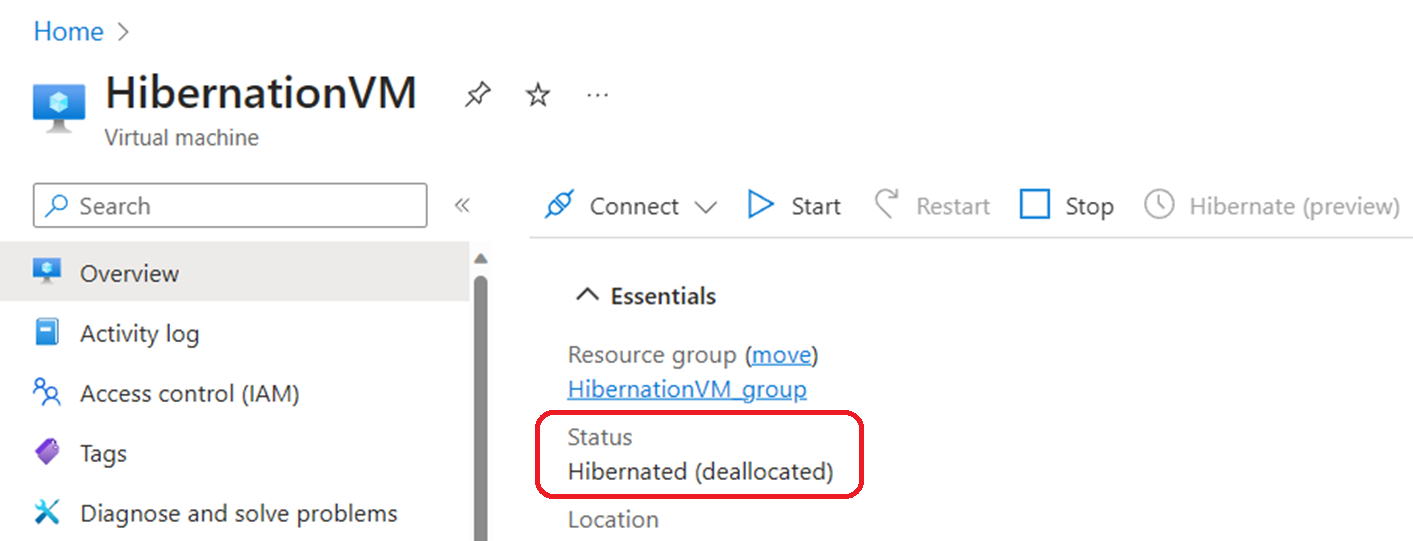Click the HibernationVM title heading
Screen dimensions: 1413x541
tap(261, 93)
